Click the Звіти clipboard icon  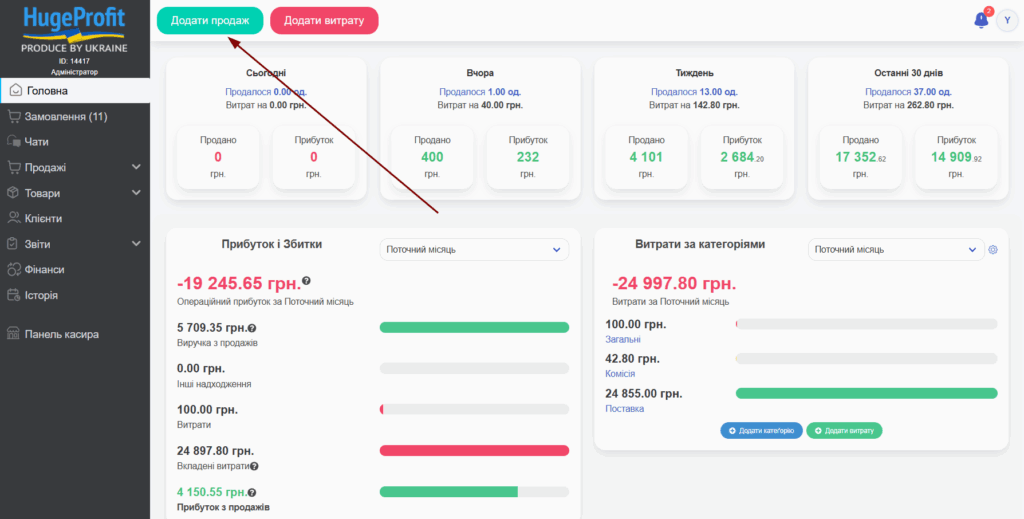pyautogui.click(x=14, y=244)
